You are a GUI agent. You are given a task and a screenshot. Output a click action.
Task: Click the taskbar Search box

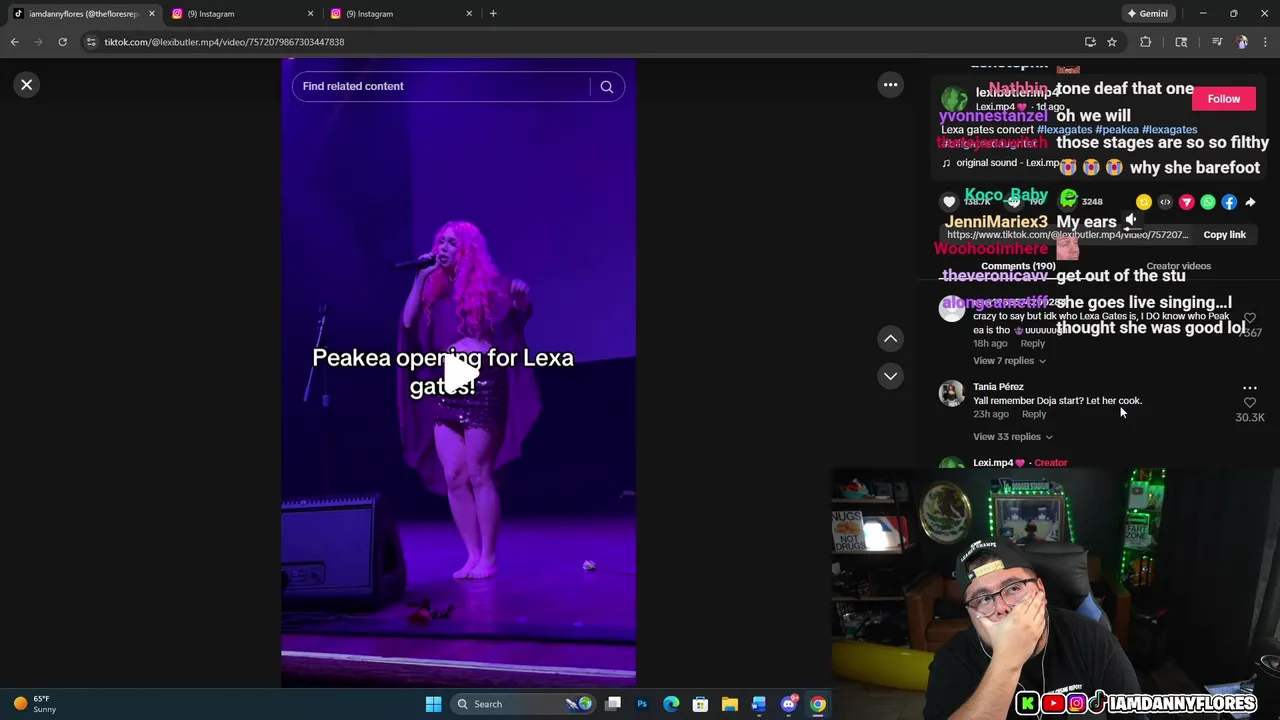click(521, 704)
